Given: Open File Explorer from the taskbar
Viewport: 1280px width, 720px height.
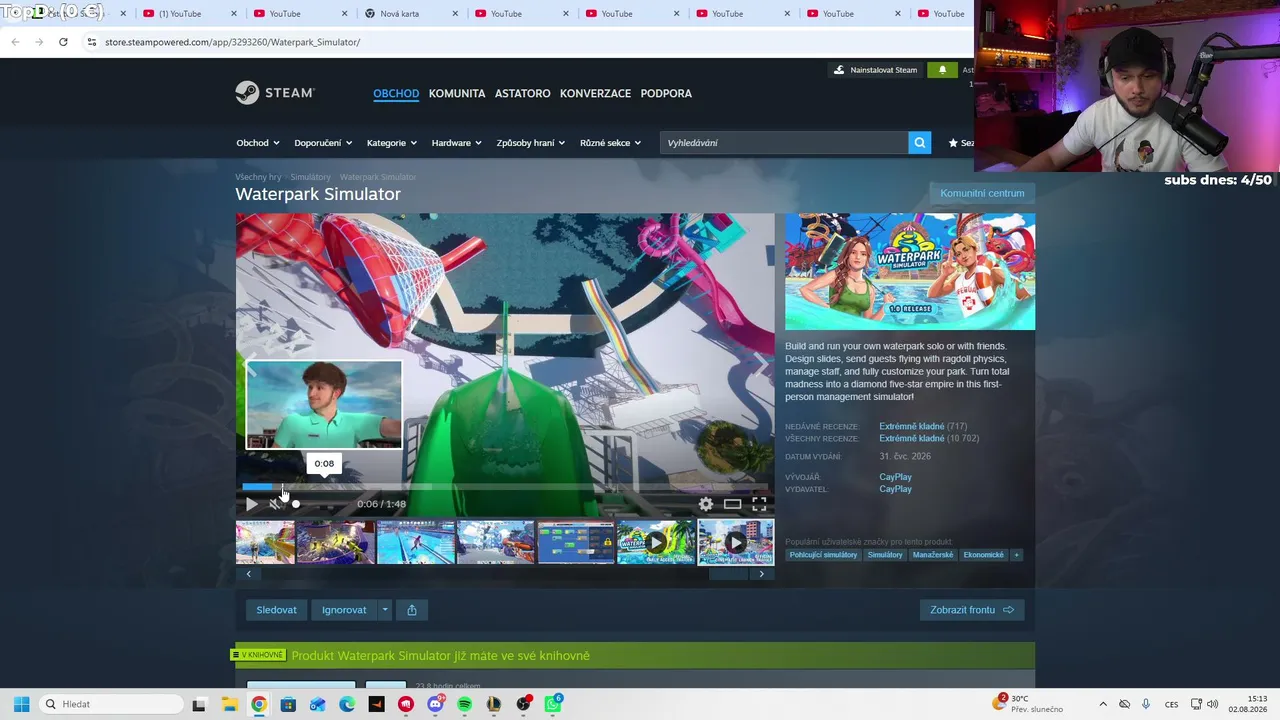Looking at the screenshot, I should click(x=228, y=704).
